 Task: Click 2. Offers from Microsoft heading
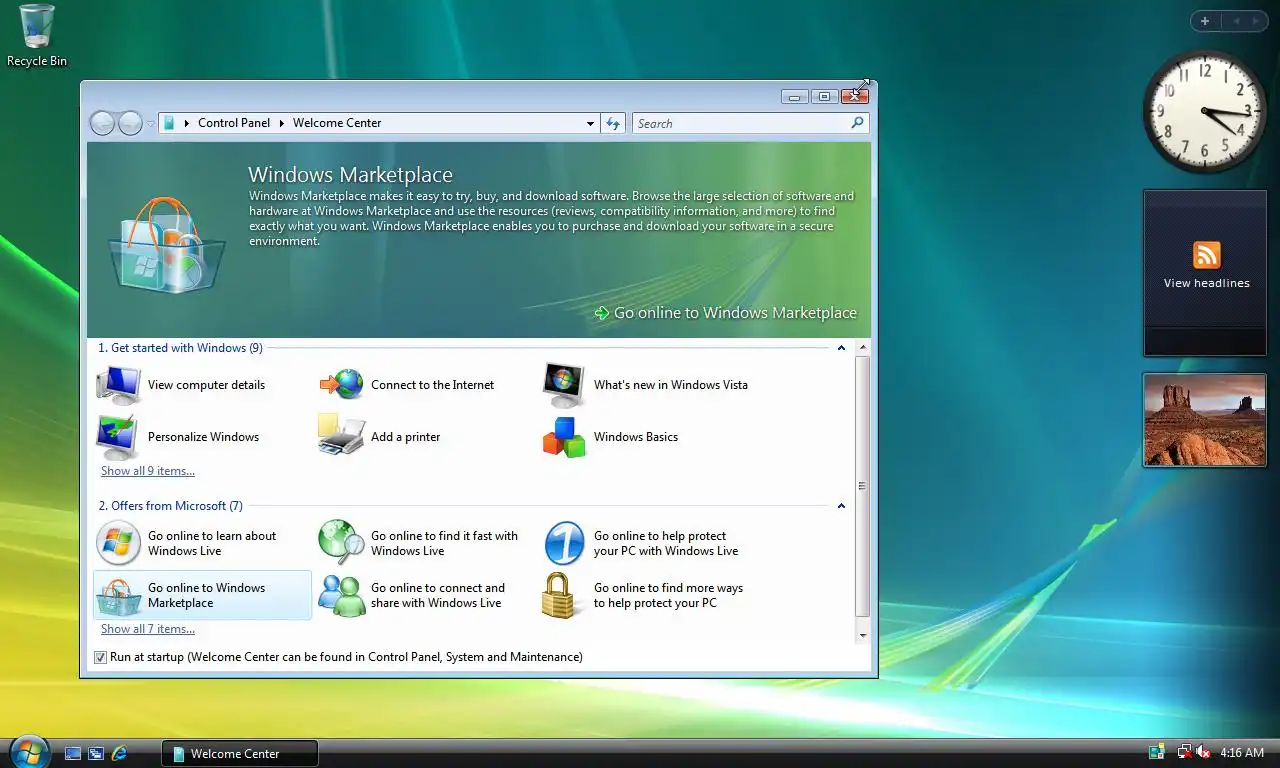pyautogui.click(x=170, y=506)
